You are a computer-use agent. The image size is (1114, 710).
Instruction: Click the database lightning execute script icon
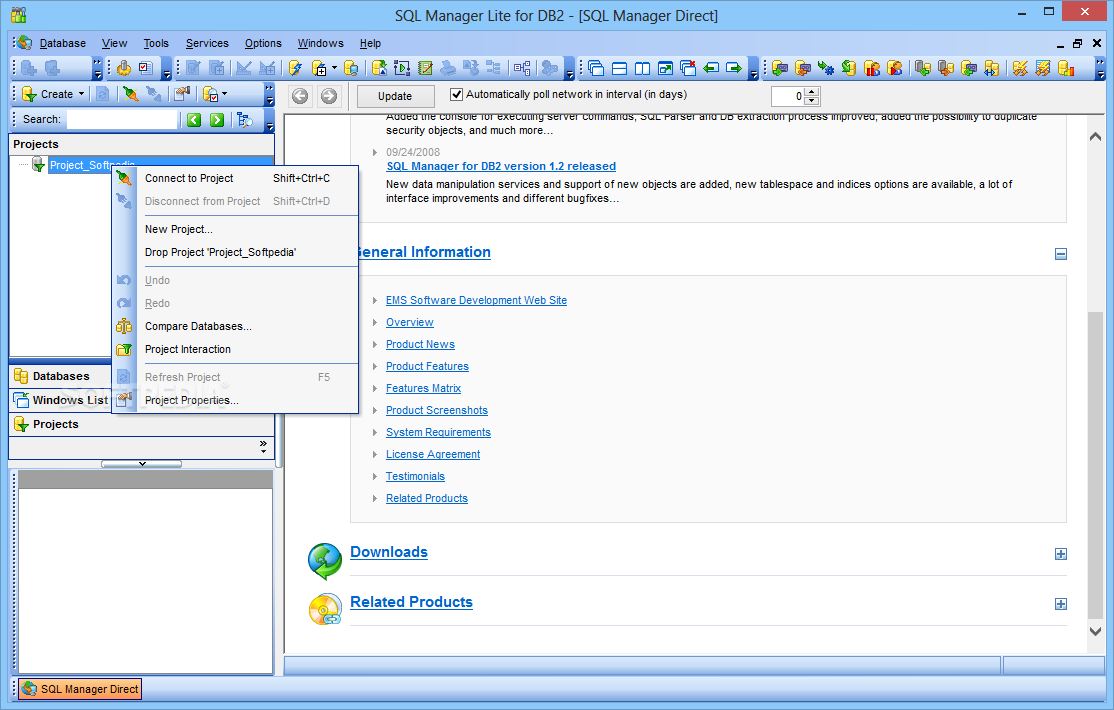(x=296, y=68)
